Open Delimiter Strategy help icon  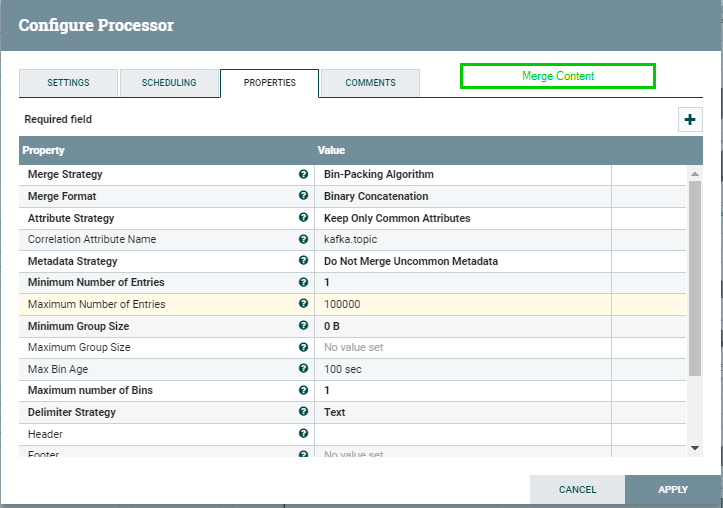(x=303, y=411)
